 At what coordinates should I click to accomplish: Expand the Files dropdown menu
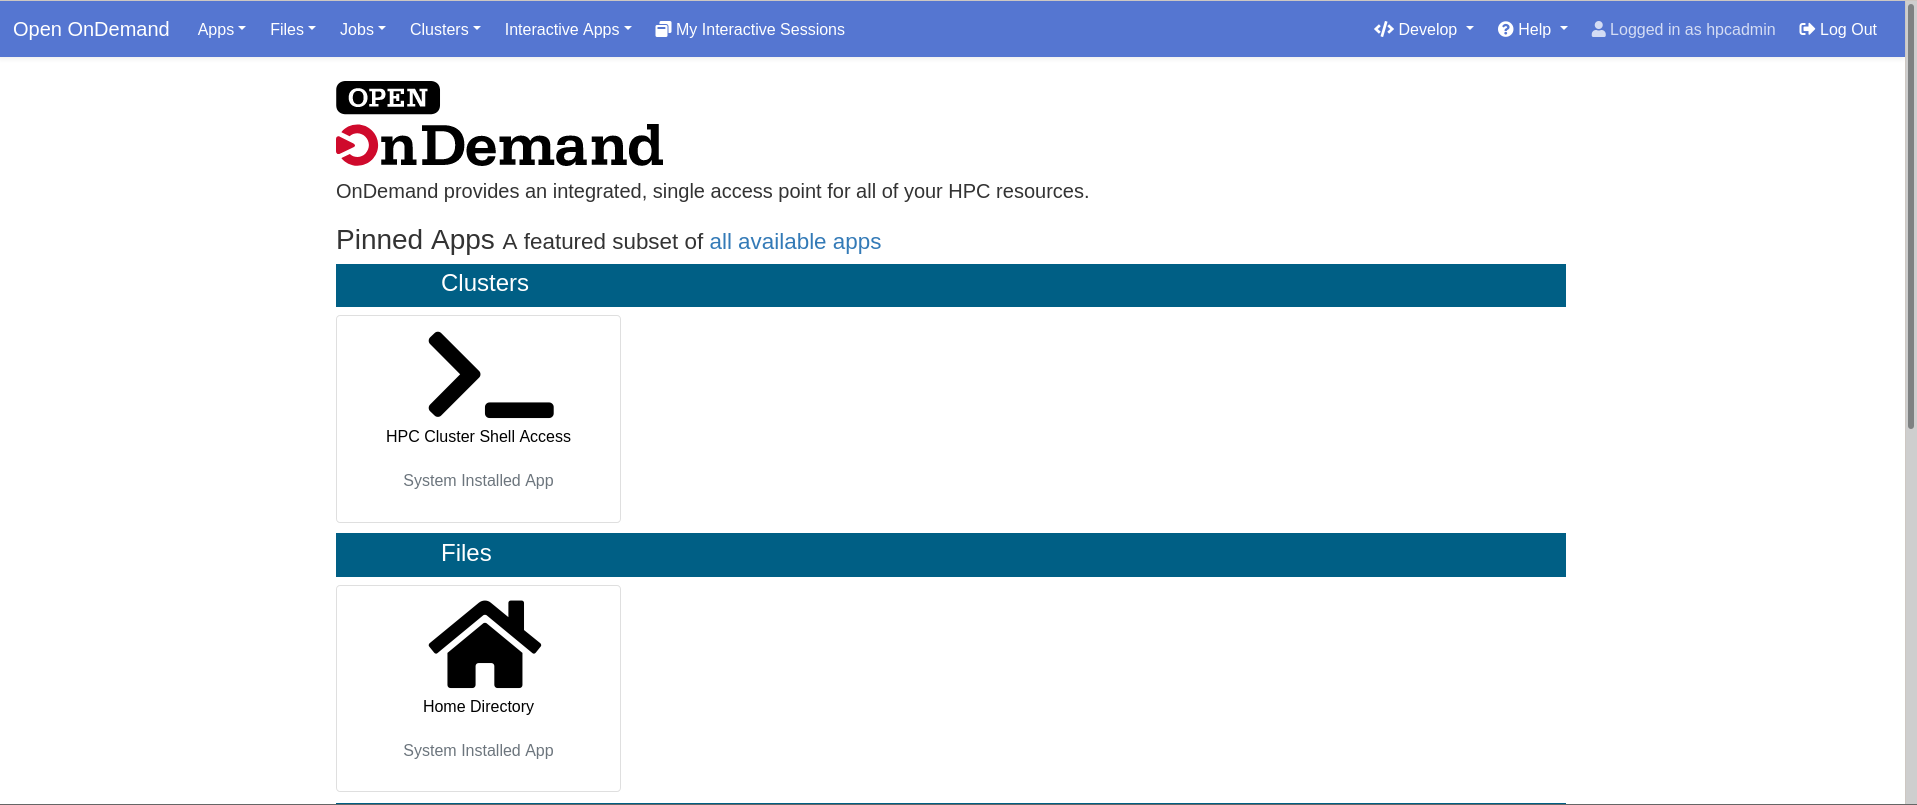click(x=292, y=29)
